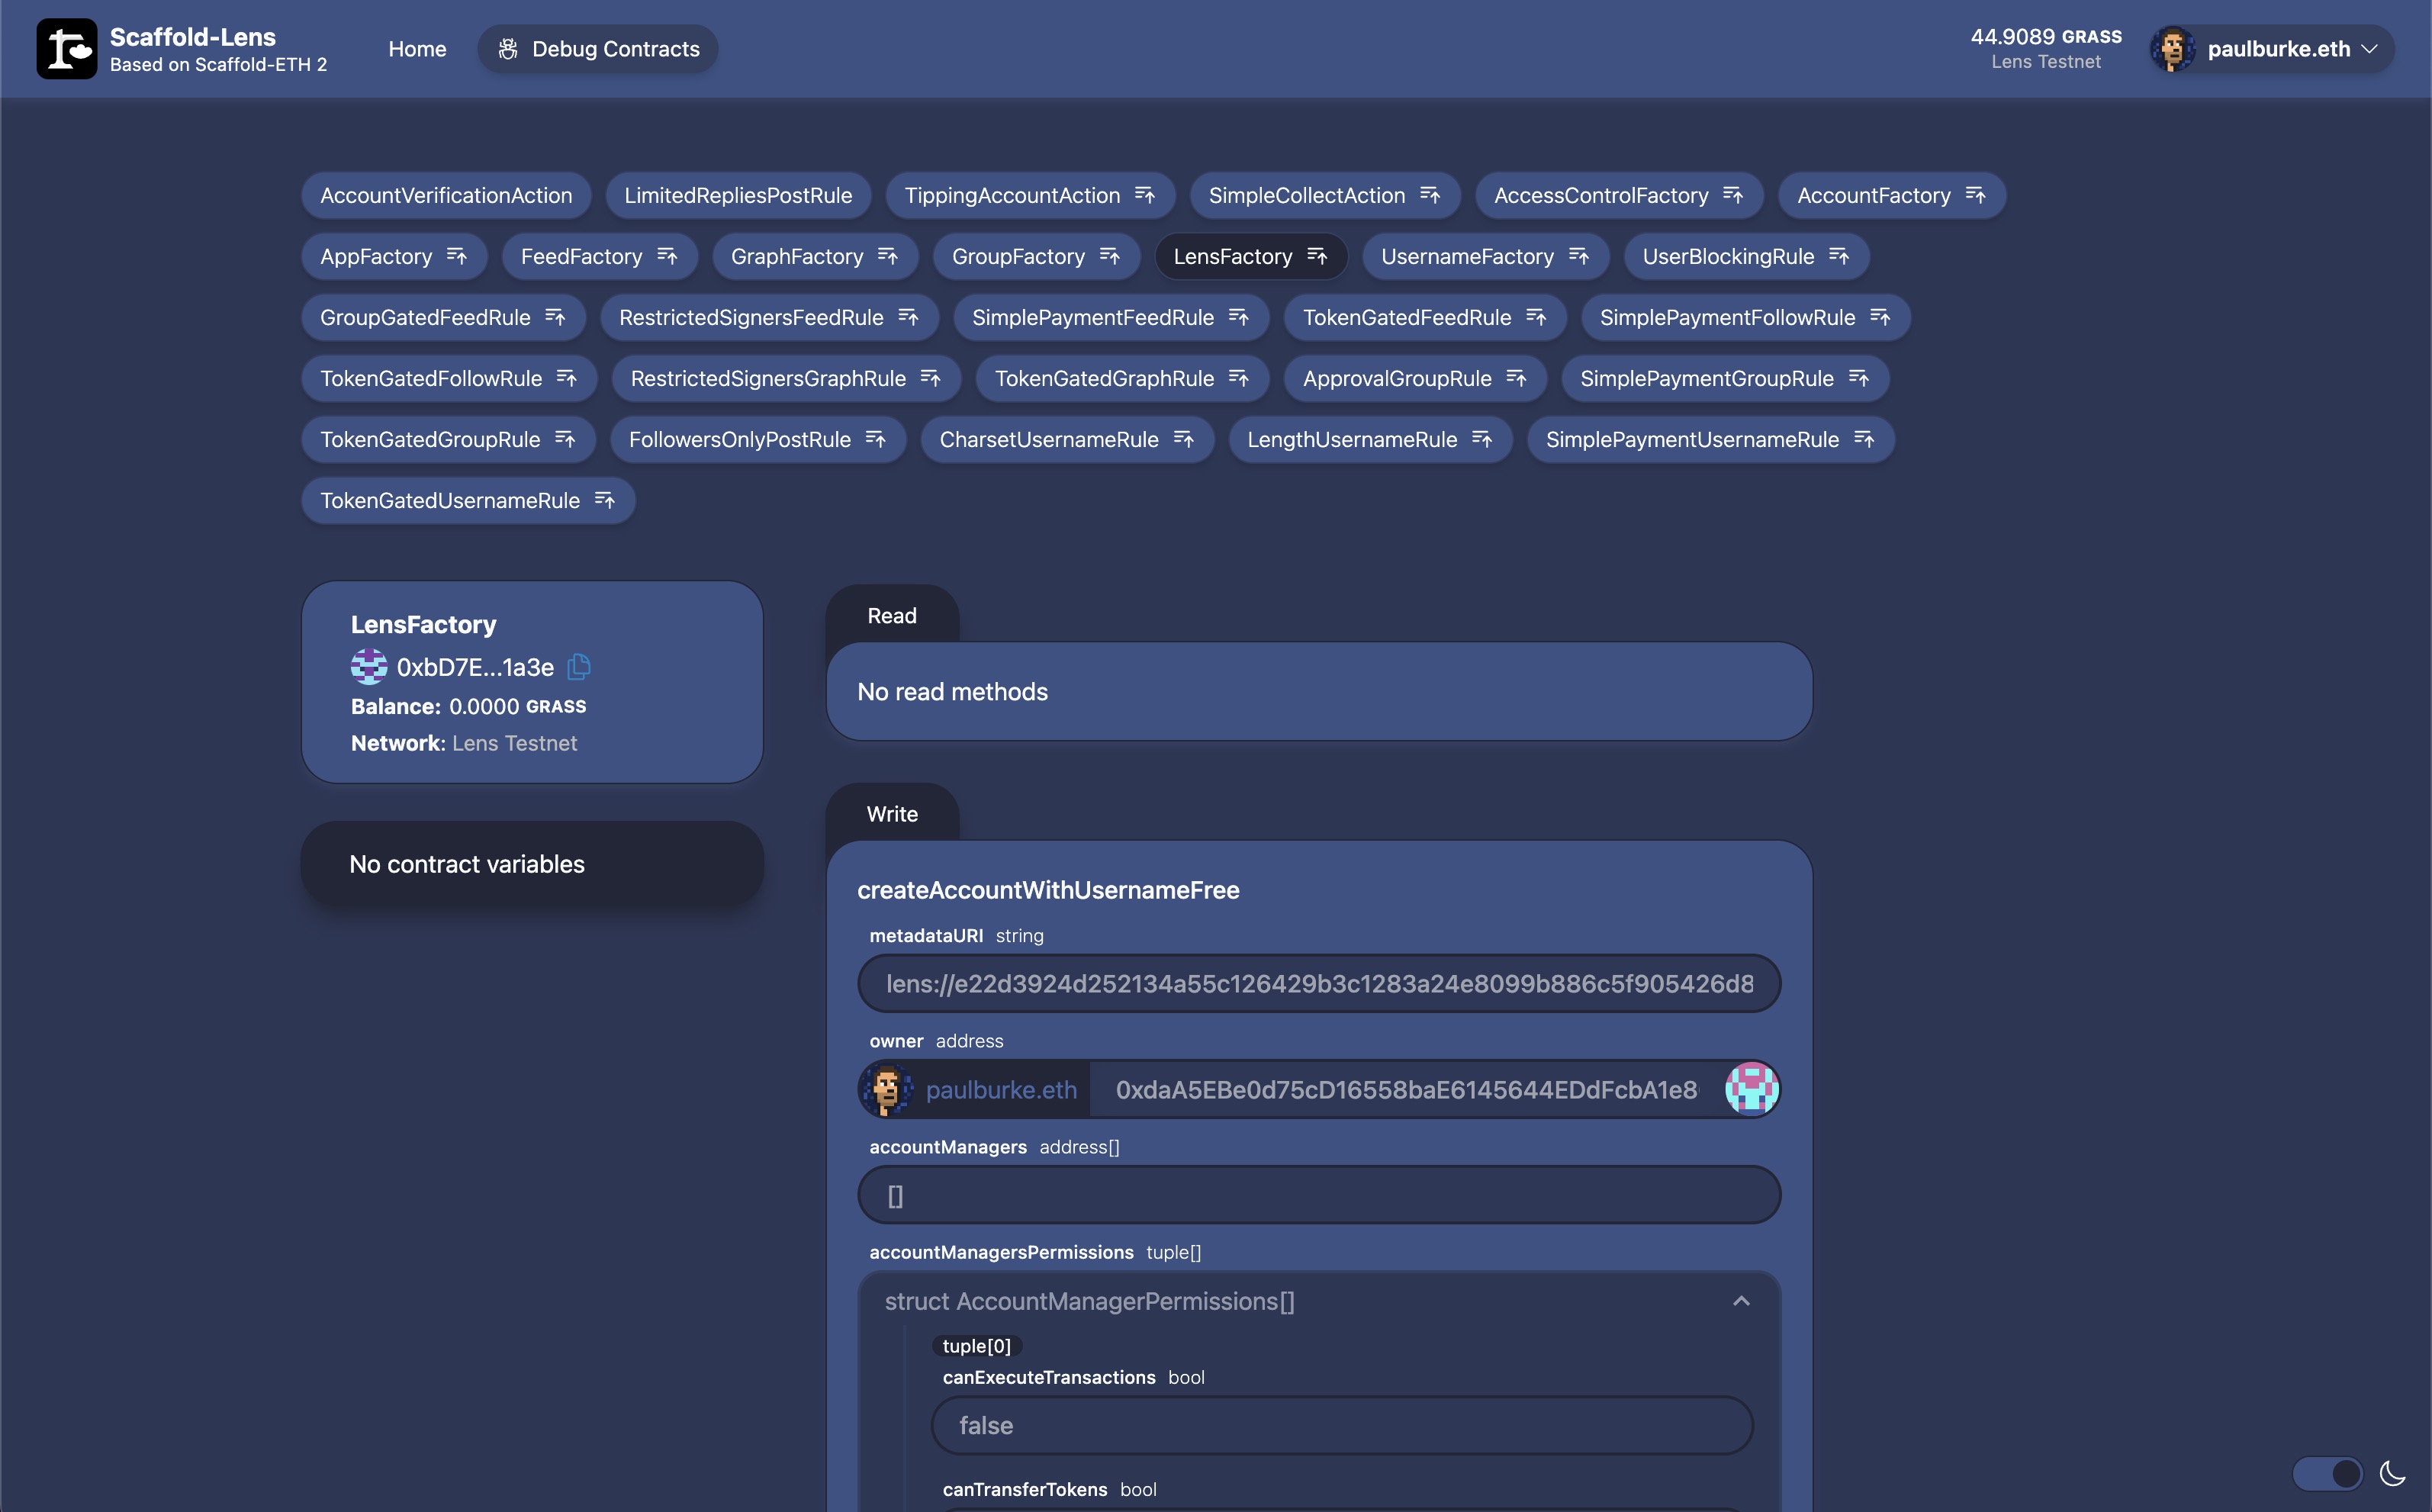
Task: Click the Scaffold-Lens logo icon
Action: tap(66, 48)
